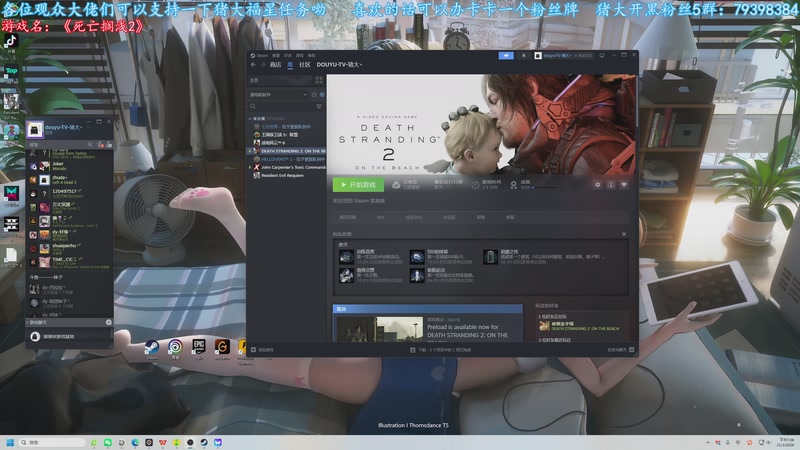Image resolution: width=800 pixels, height=450 pixels.
Task: Click the cloud save status icon
Action: tap(396, 185)
